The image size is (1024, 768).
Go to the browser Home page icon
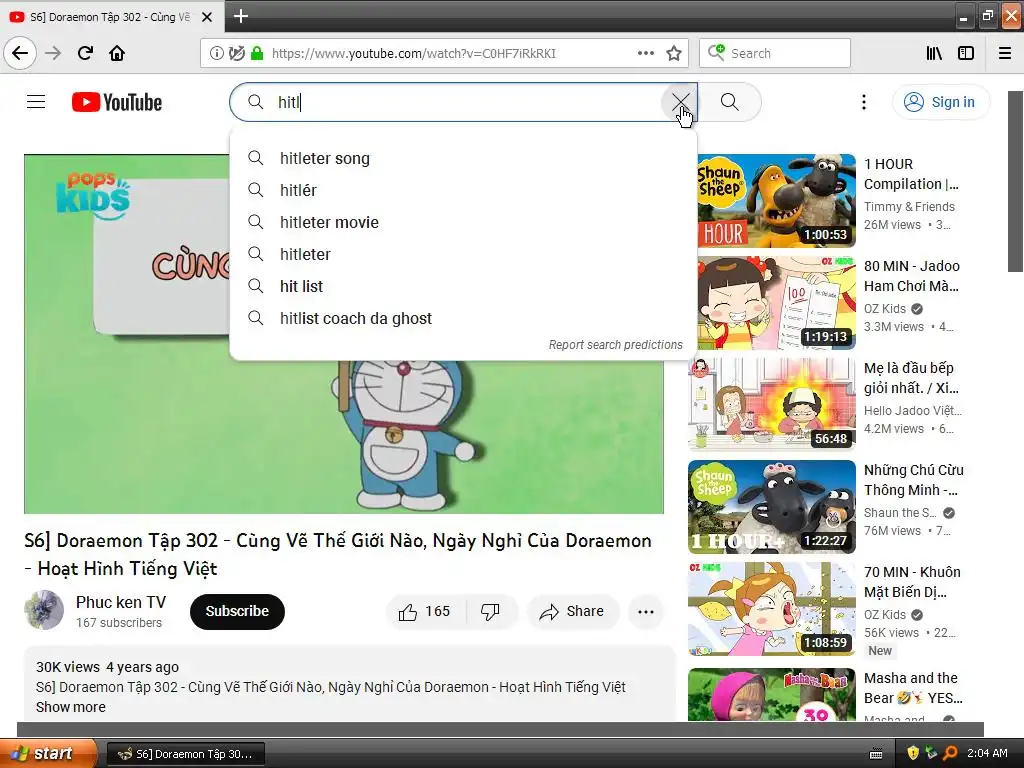(x=117, y=53)
